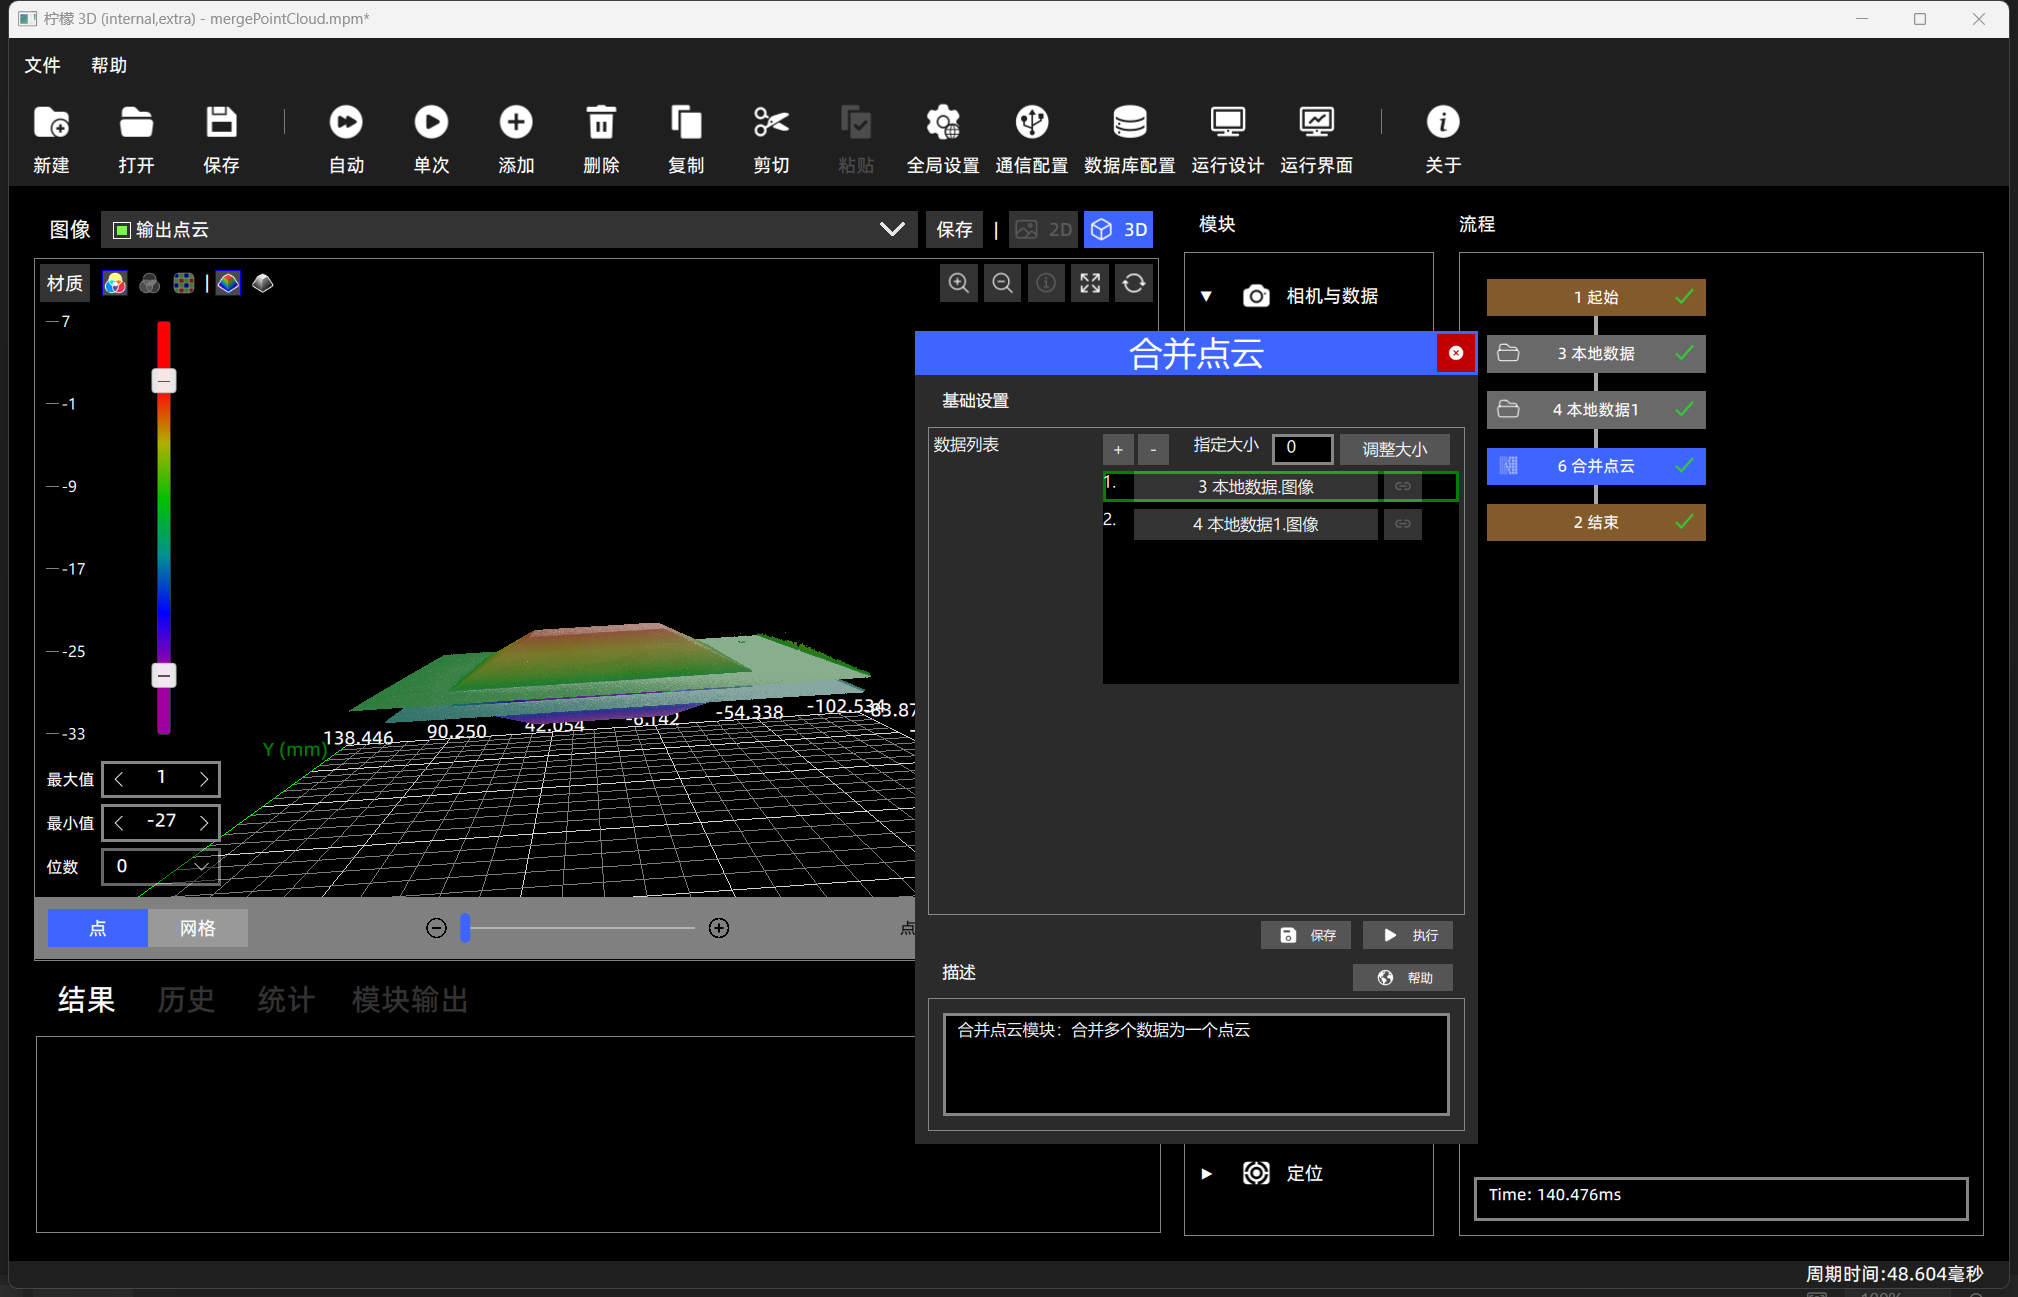Open 数据库配置 database config
The height and width of the screenshot is (1297, 2018).
[x=1130, y=138]
